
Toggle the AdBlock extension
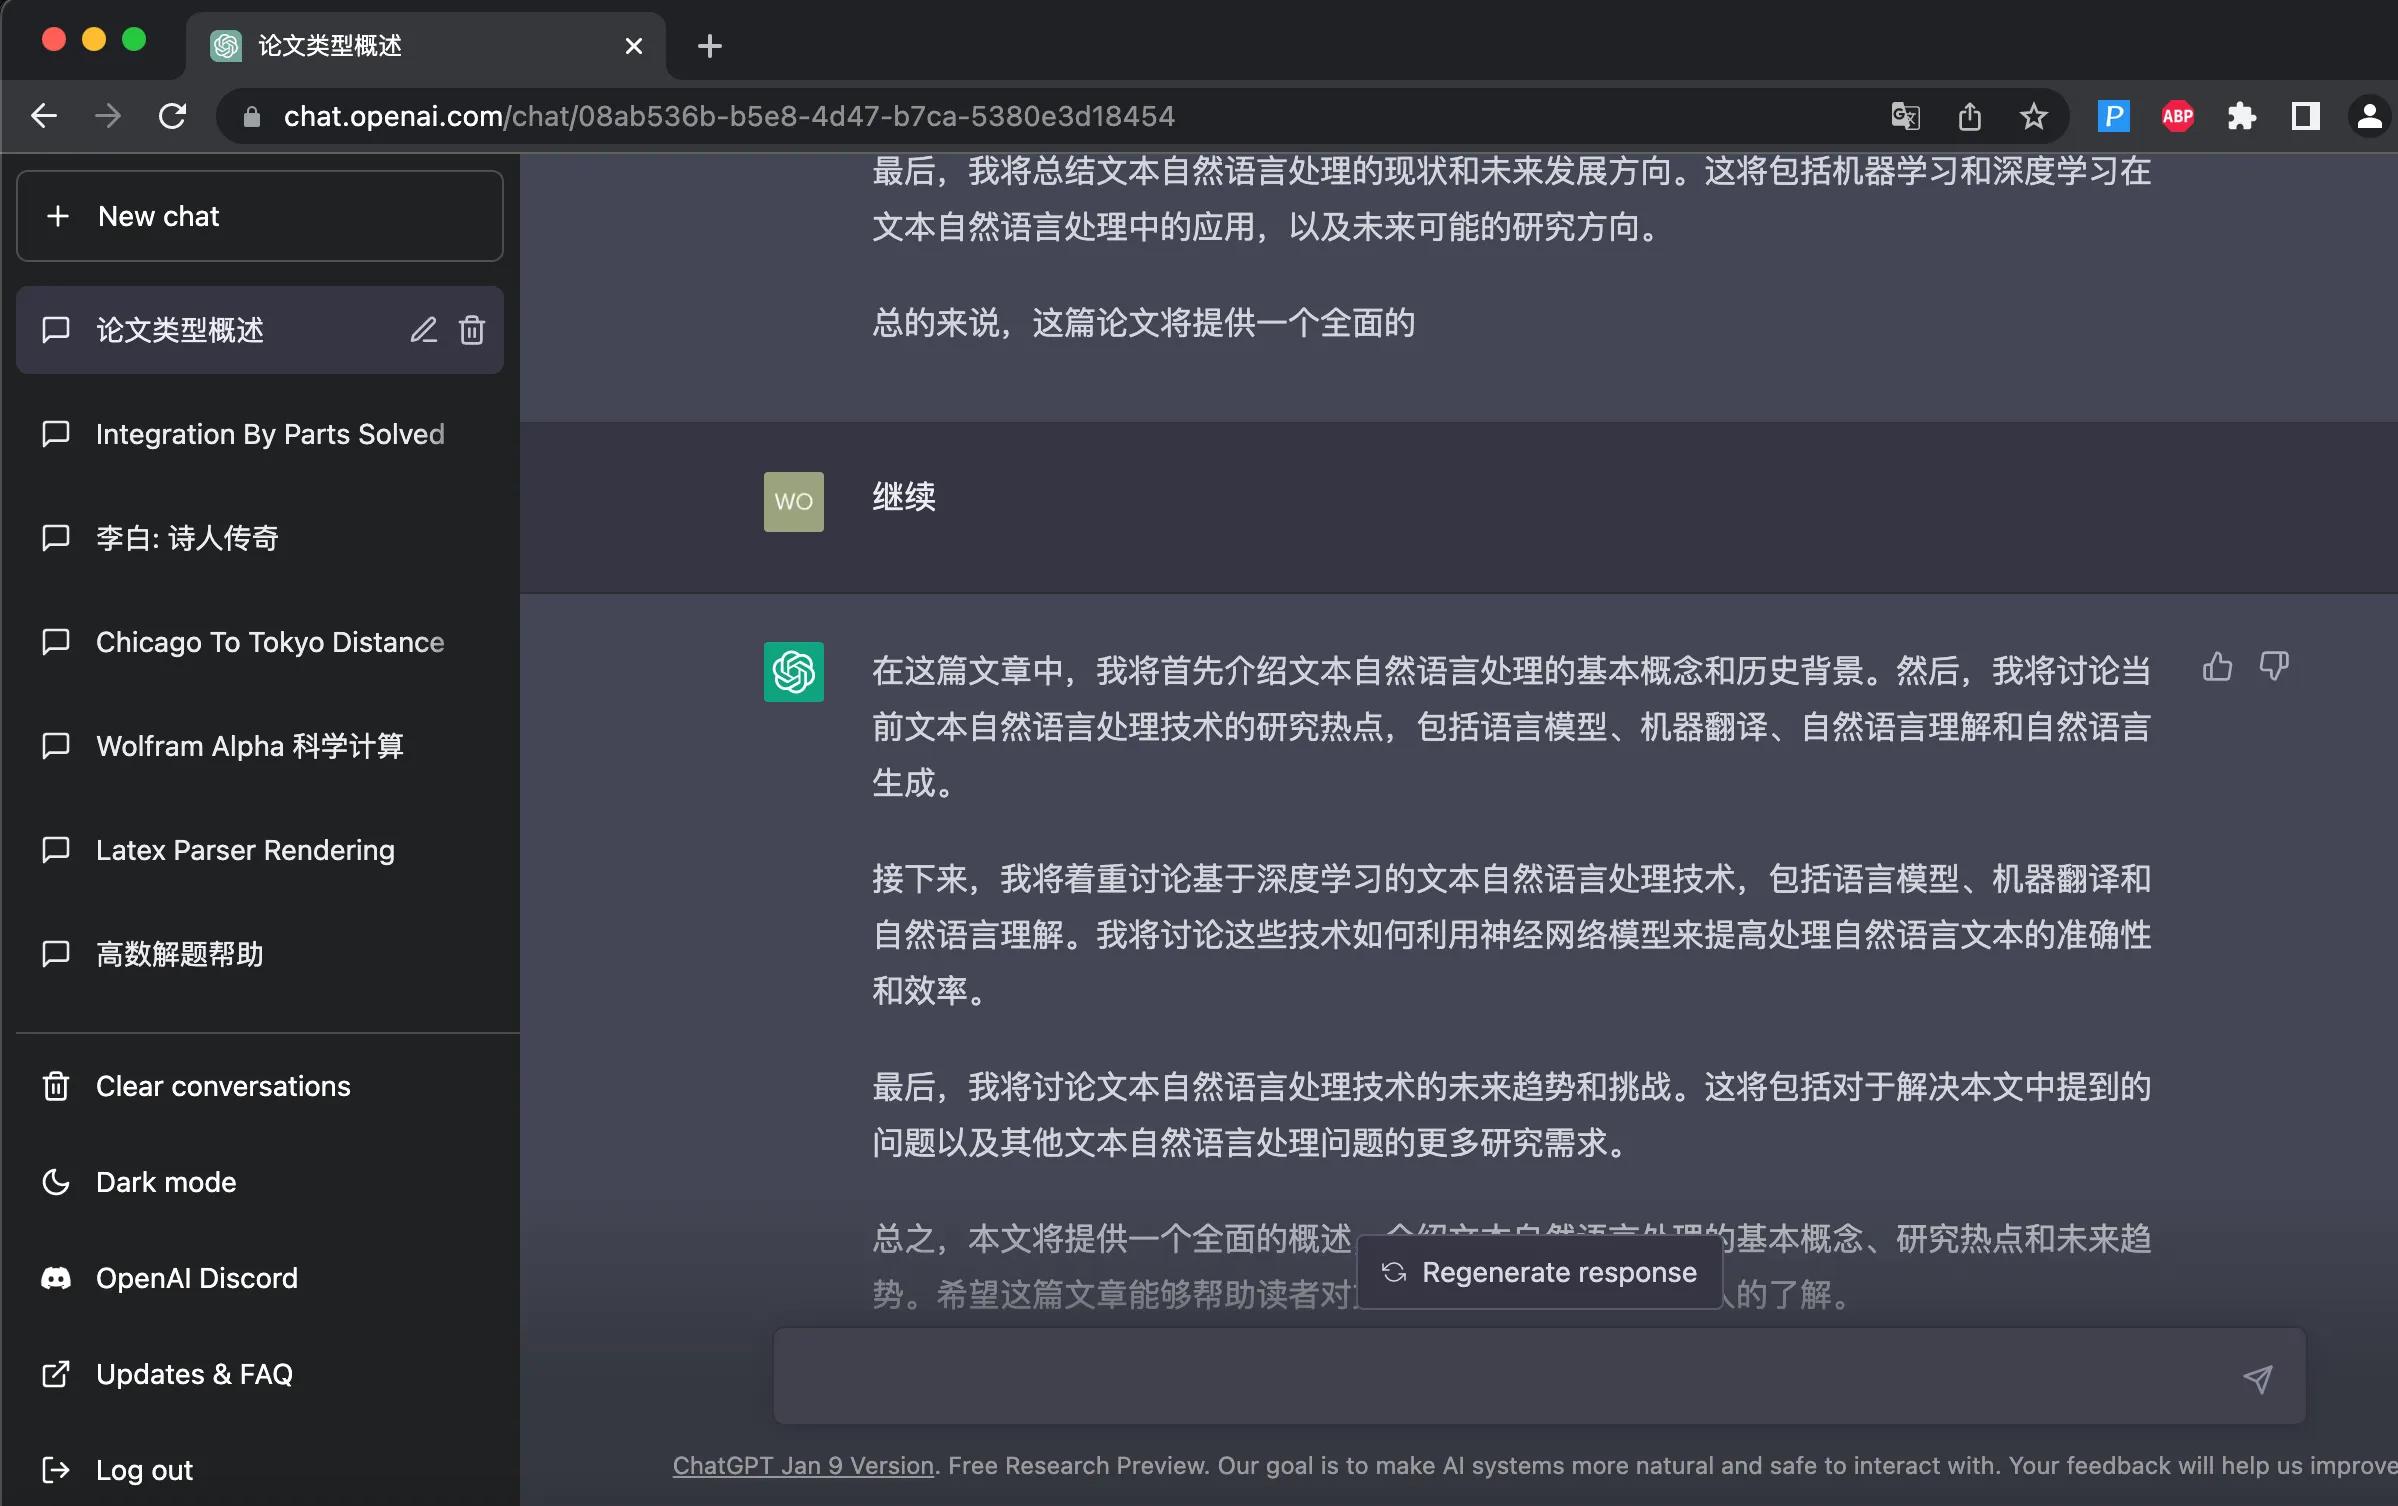tap(2177, 115)
